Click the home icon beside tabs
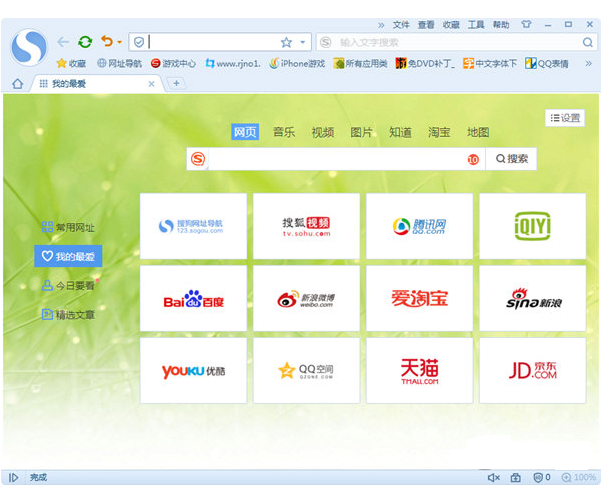This screenshot has height=501, width=603. 18,83
